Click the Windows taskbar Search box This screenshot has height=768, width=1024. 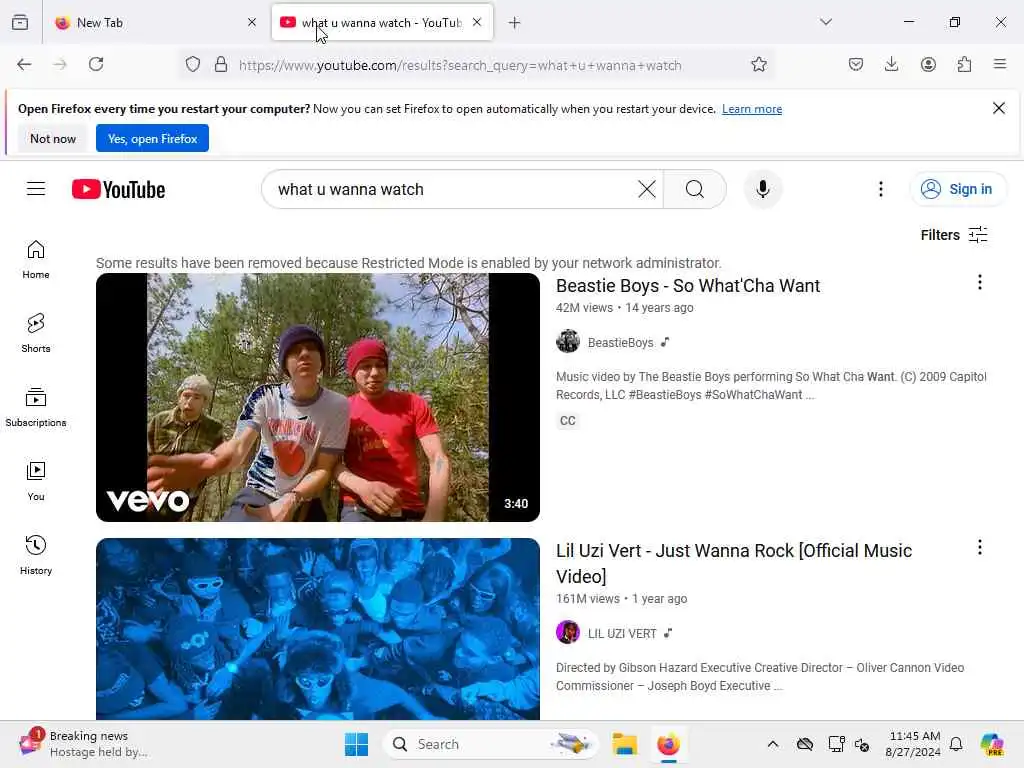pos(491,744)
